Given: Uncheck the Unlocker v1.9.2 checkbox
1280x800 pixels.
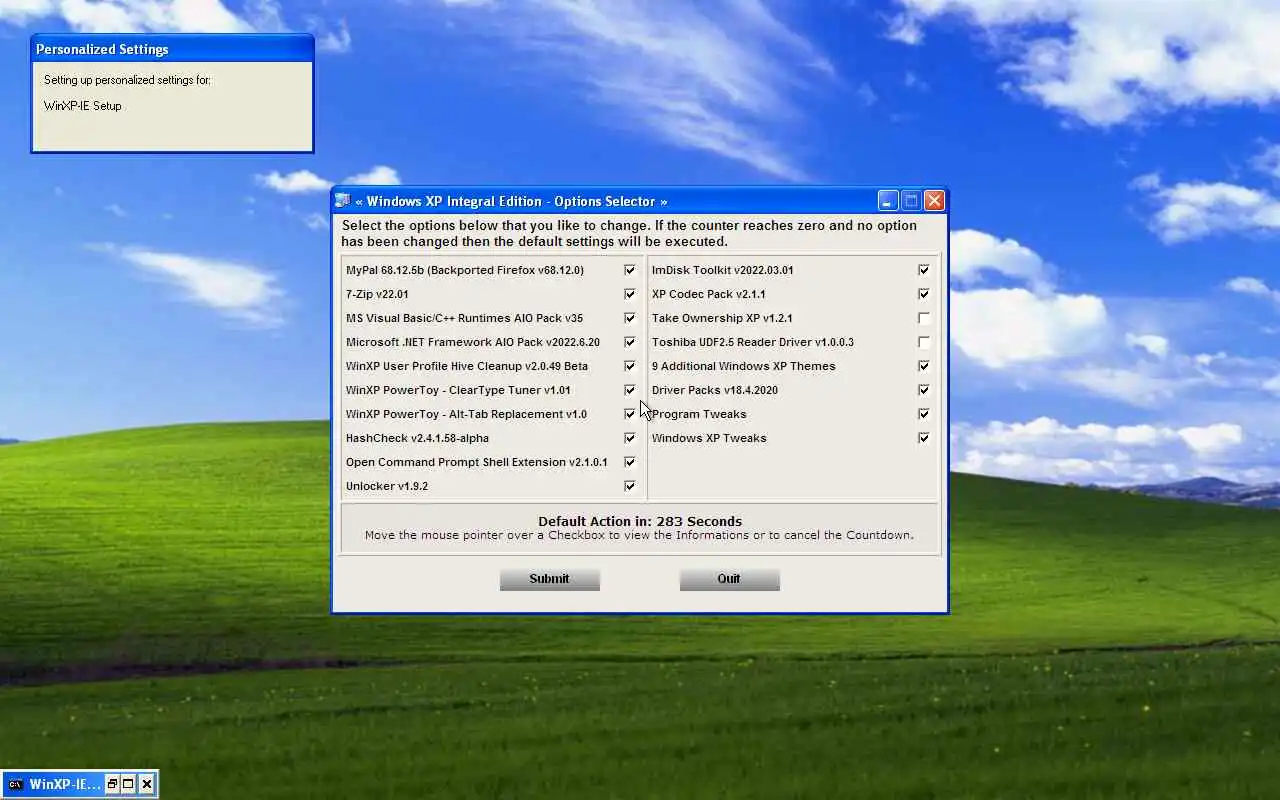Looking at the screenshot, I should (630, 486).
